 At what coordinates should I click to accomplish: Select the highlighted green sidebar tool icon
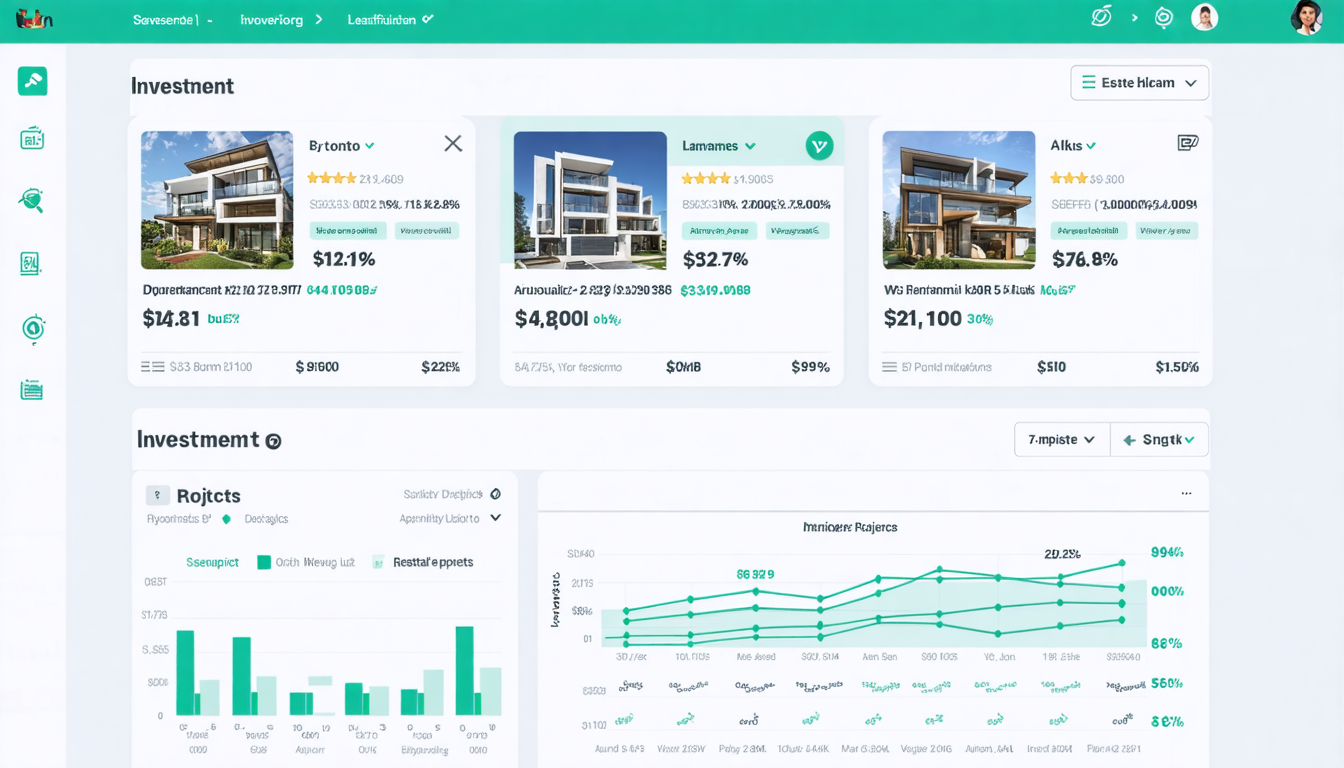point(32,81)
